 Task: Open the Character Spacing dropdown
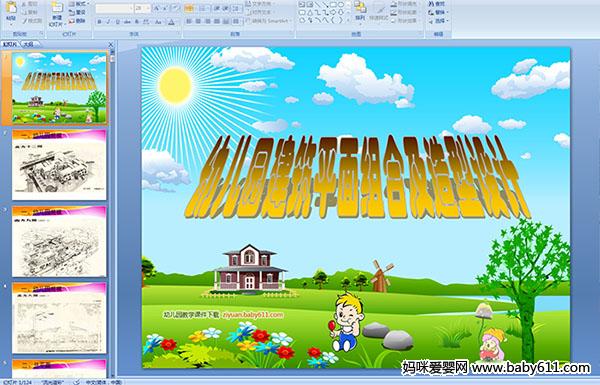(146, 22)
